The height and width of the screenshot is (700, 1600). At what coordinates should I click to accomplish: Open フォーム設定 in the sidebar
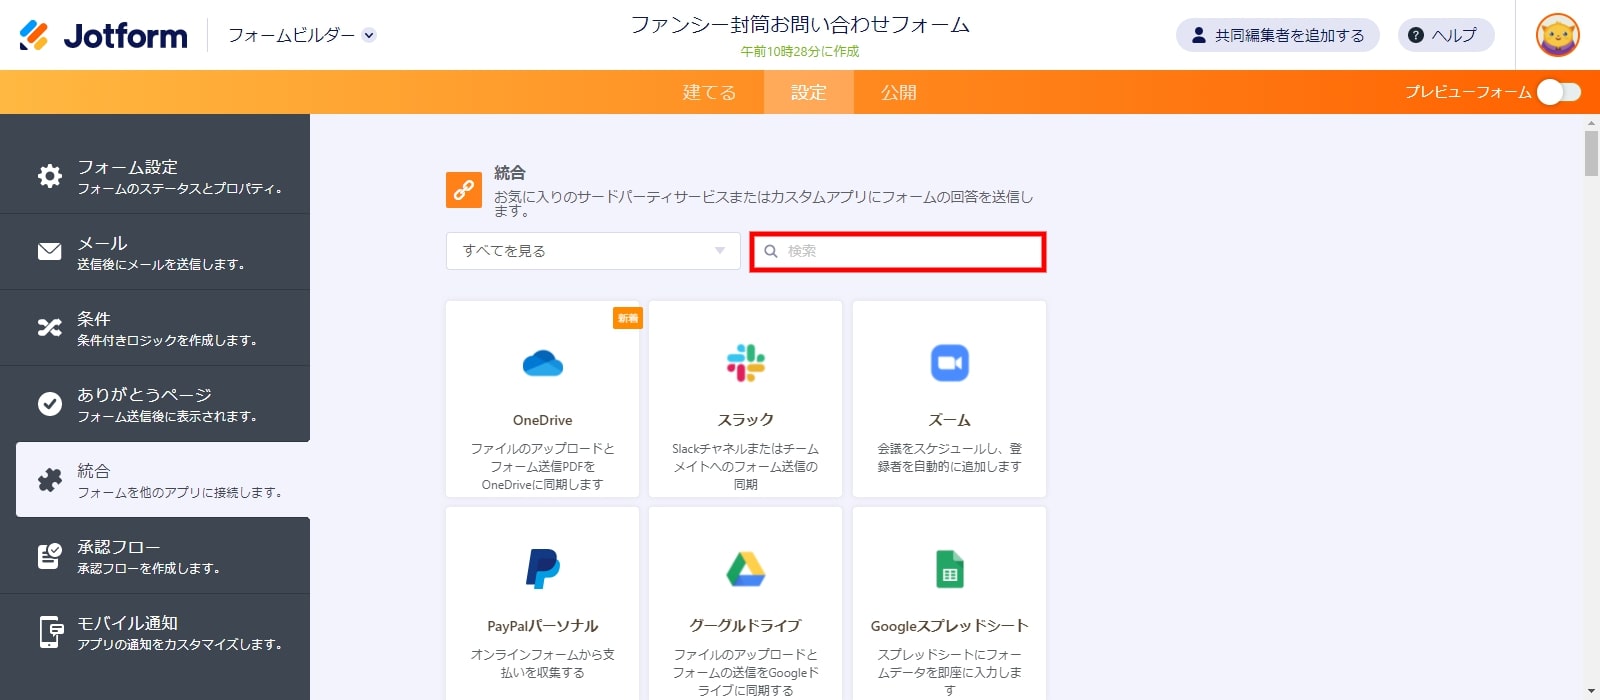point(155,176)
